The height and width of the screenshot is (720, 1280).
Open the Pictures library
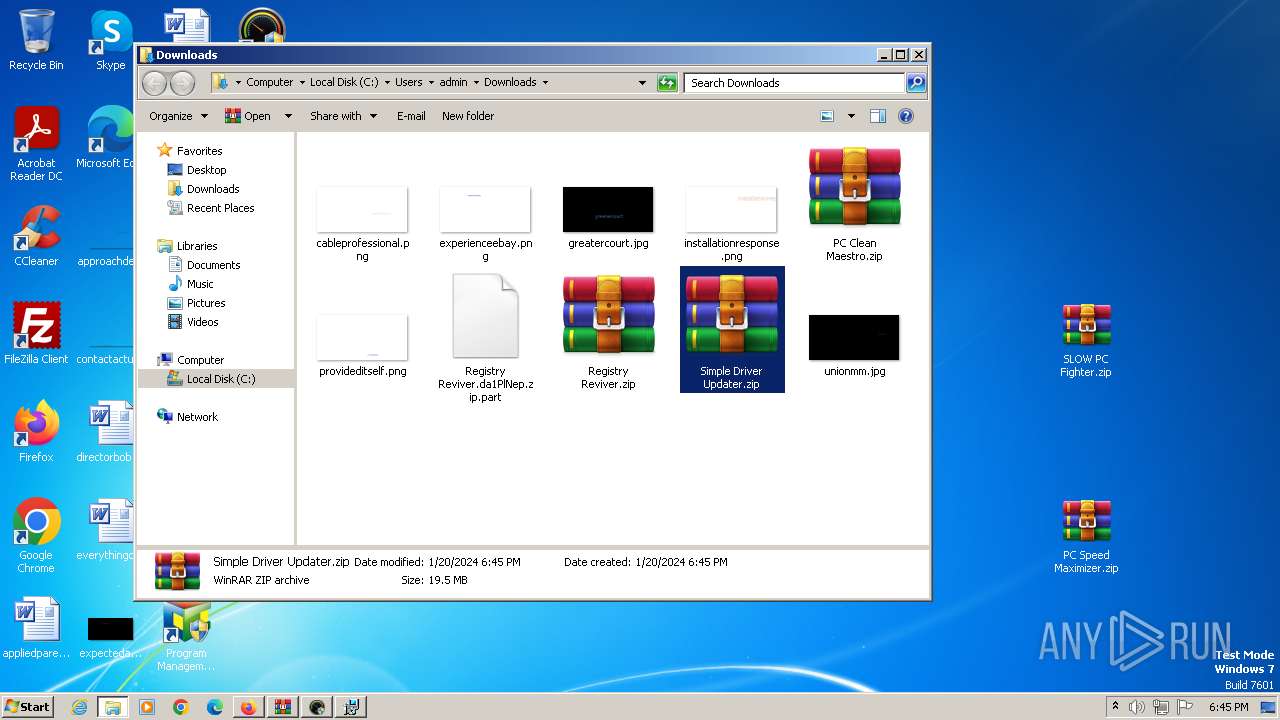pos(206,303)
